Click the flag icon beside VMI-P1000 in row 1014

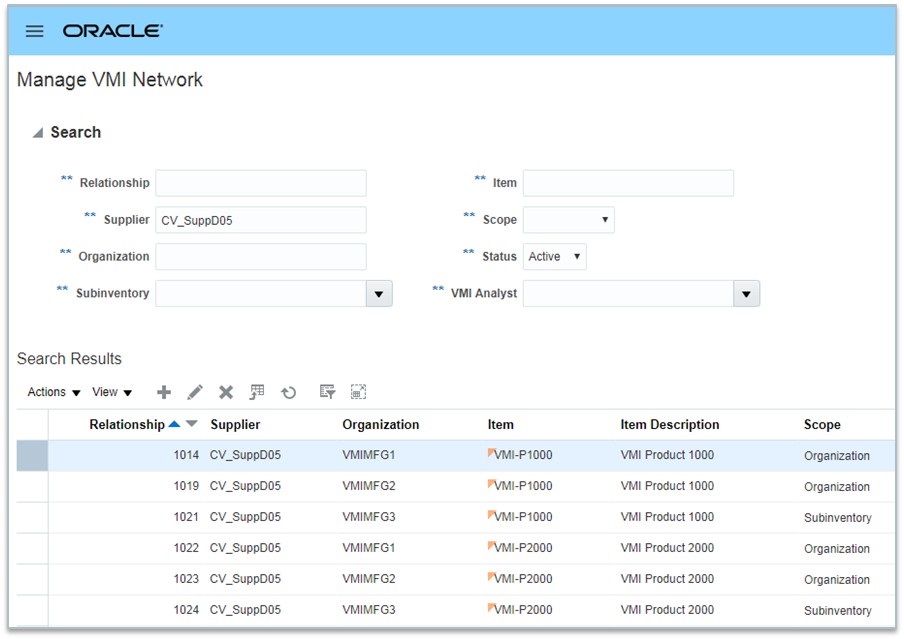click(491, 453)
